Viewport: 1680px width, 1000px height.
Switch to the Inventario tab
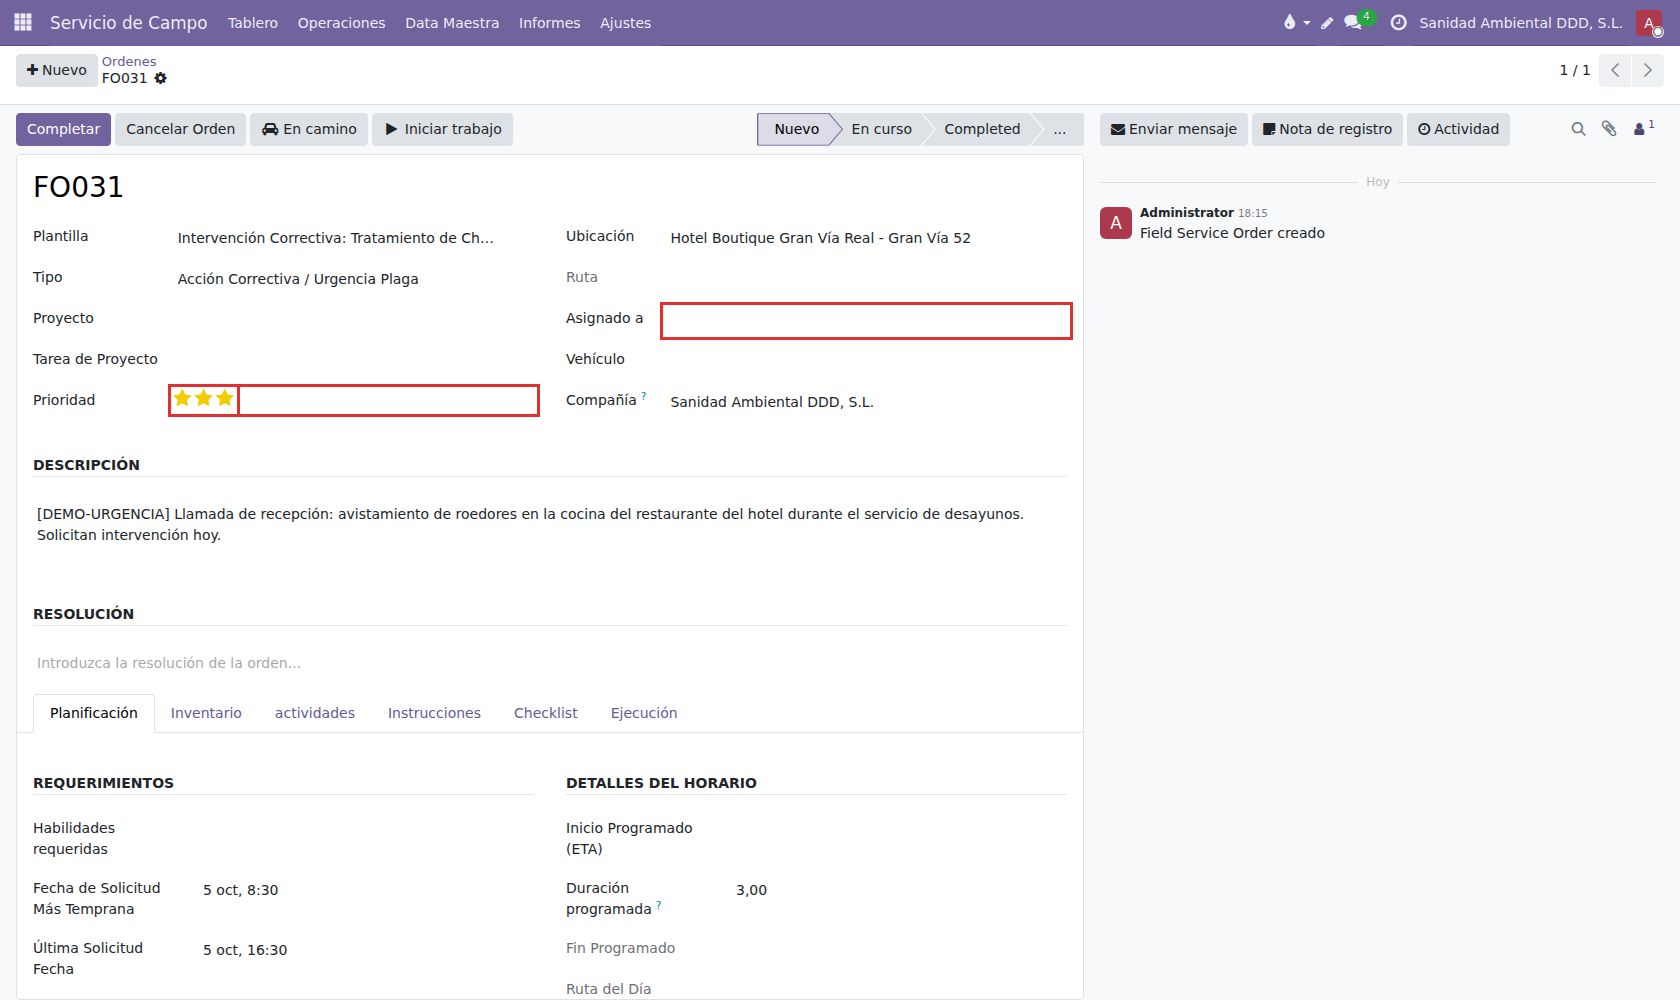(x=206, y=713)
